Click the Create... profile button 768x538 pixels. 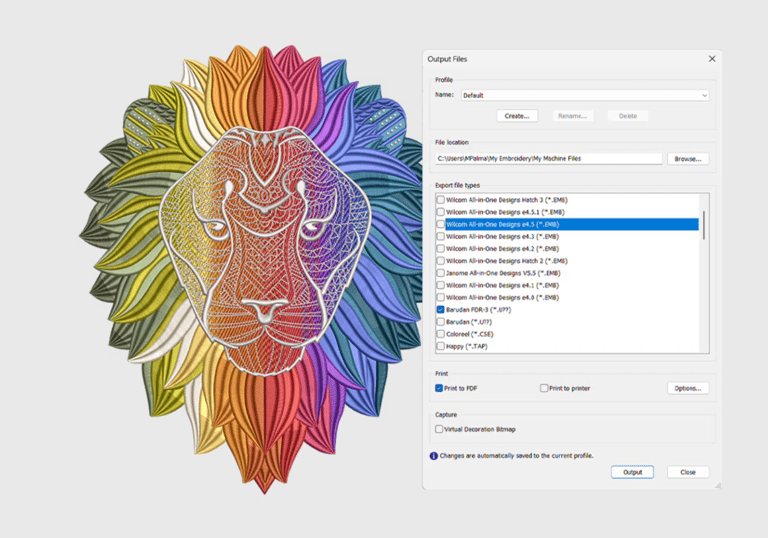pyautogui.click(x=517, y=116)
